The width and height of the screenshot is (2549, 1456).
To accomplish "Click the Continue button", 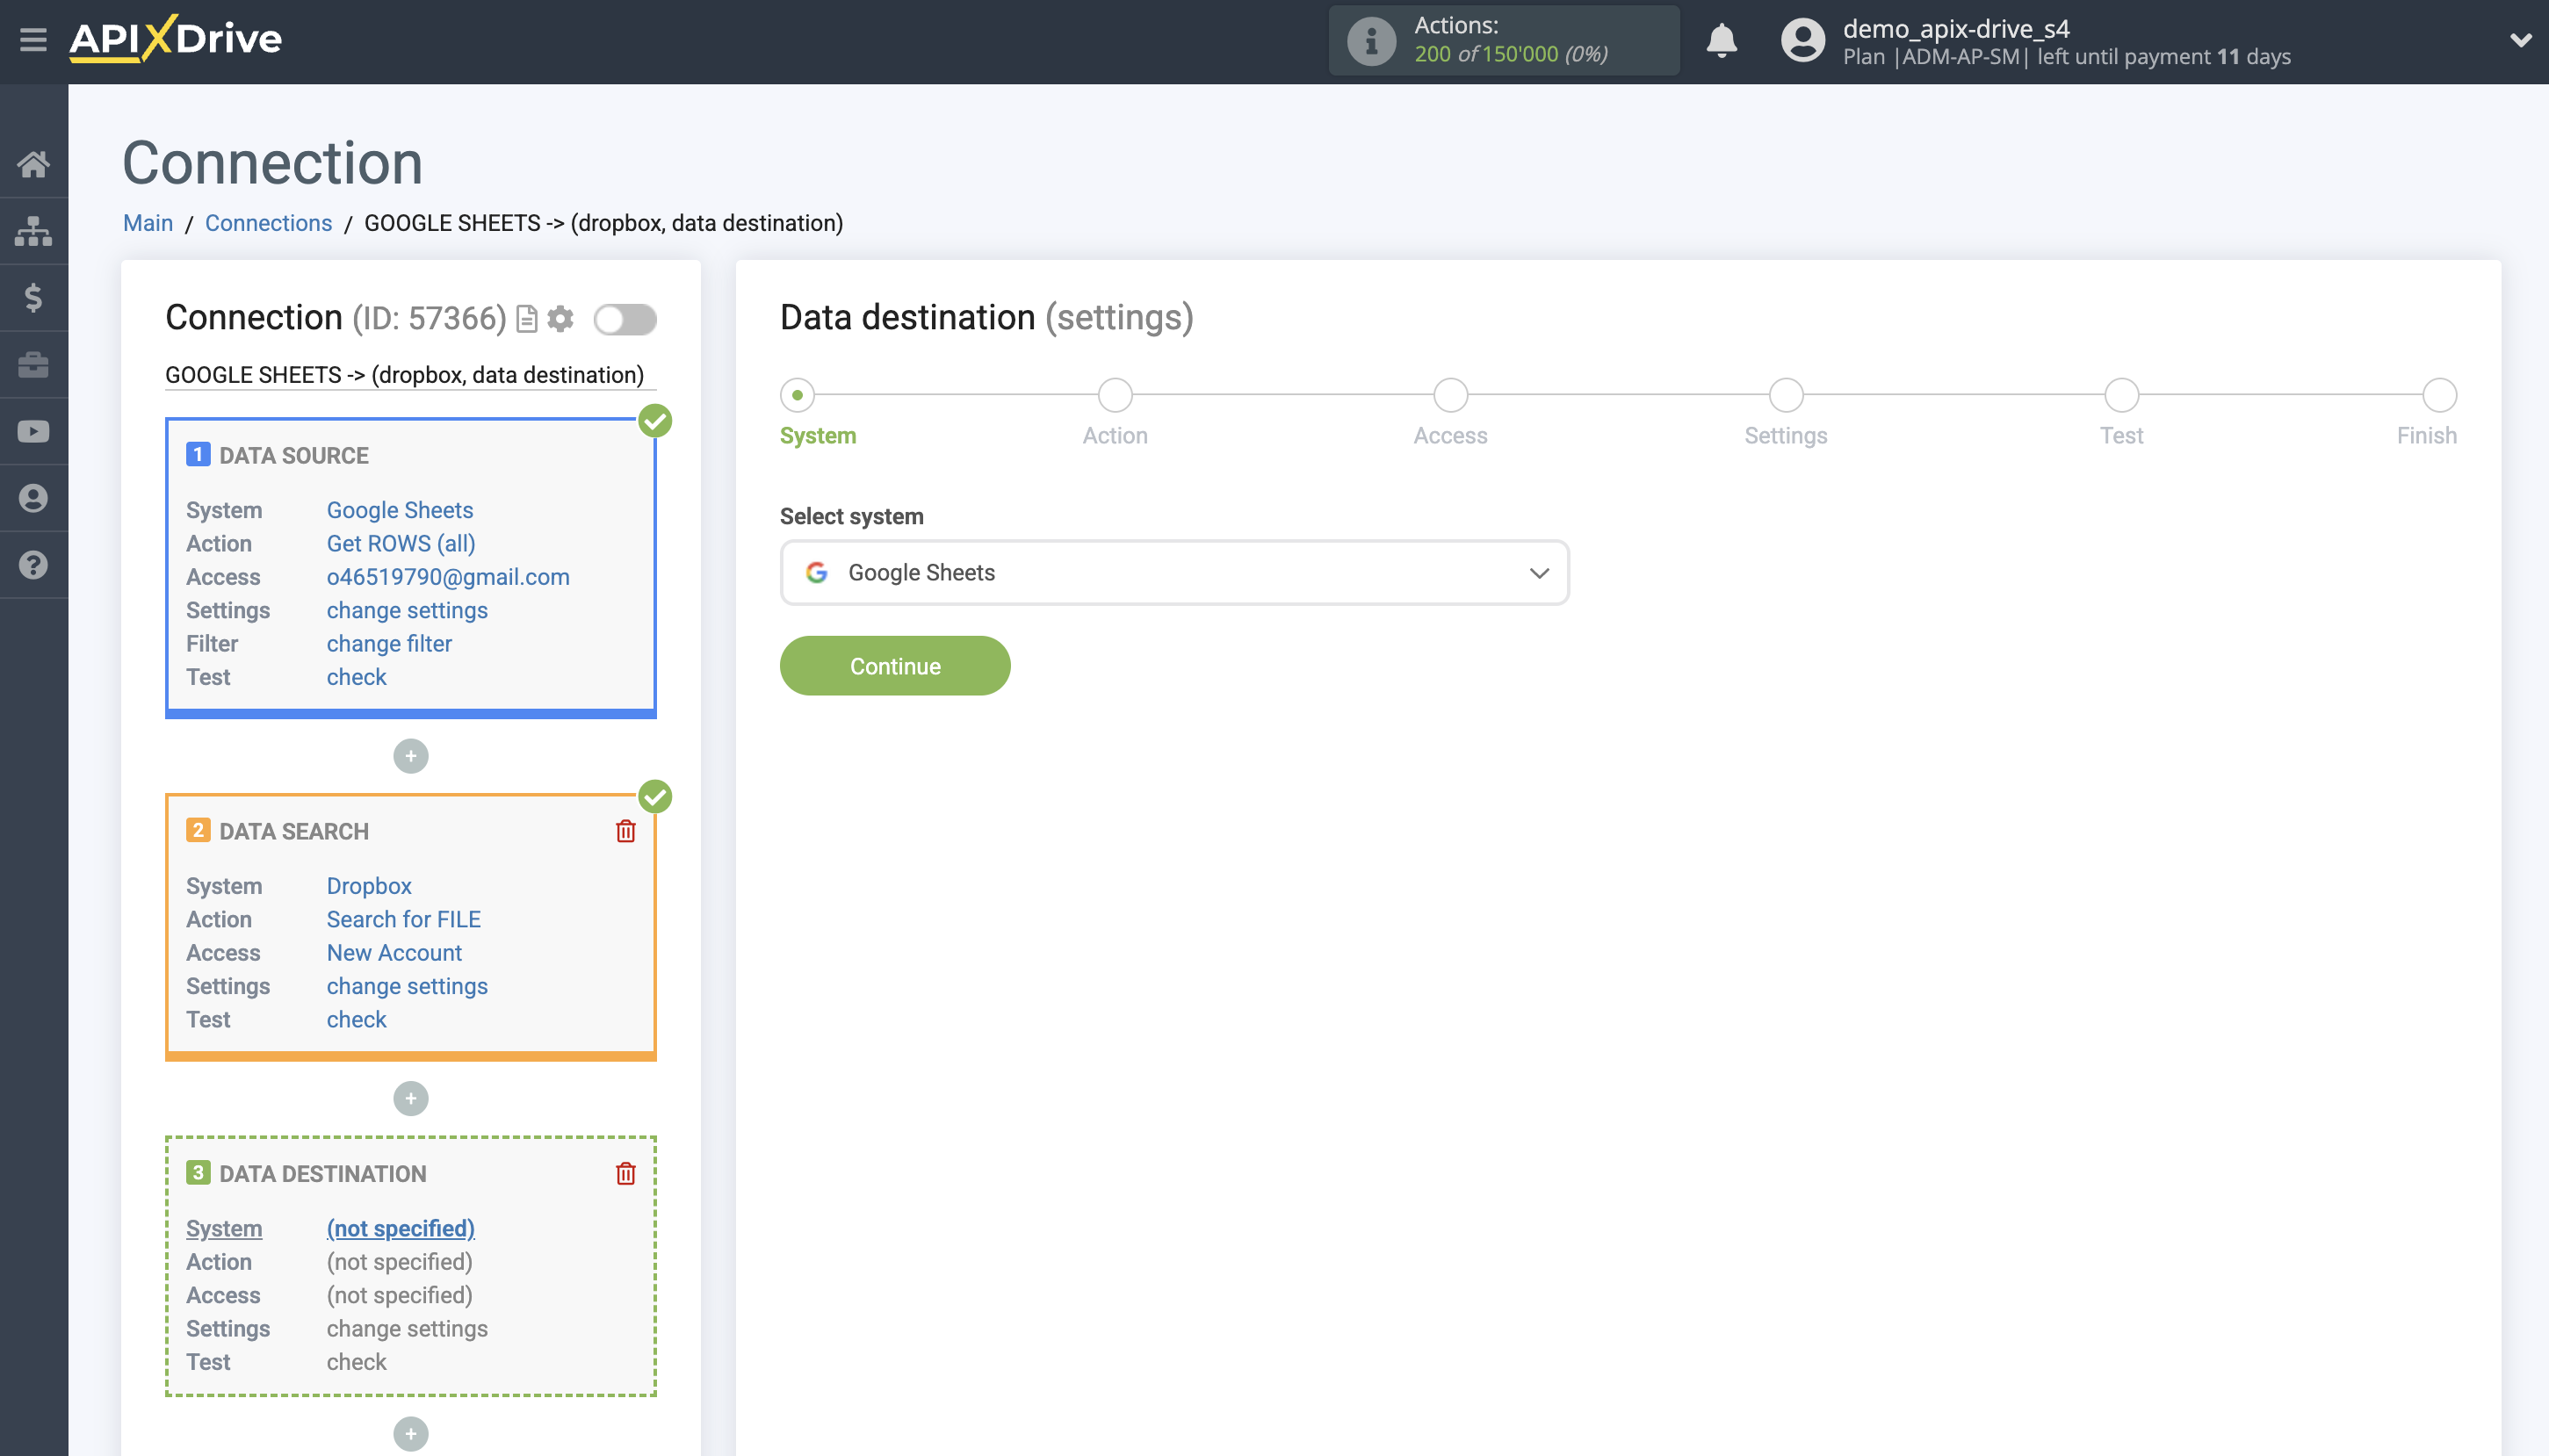I will coord(894,665).
